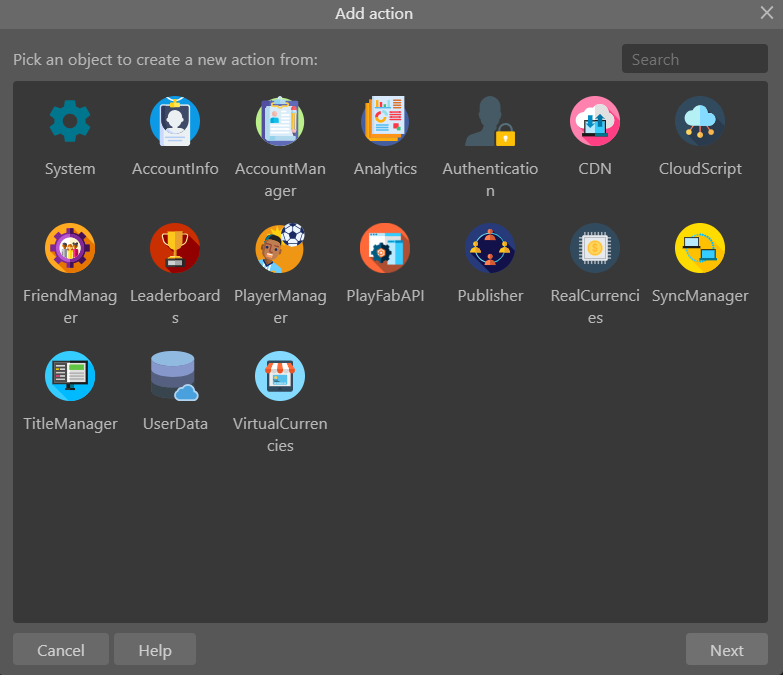The width and height of the screenshot is (783, 675).
Task: Select the CDN cloud upload icon
Action: (x=595, y=121)
